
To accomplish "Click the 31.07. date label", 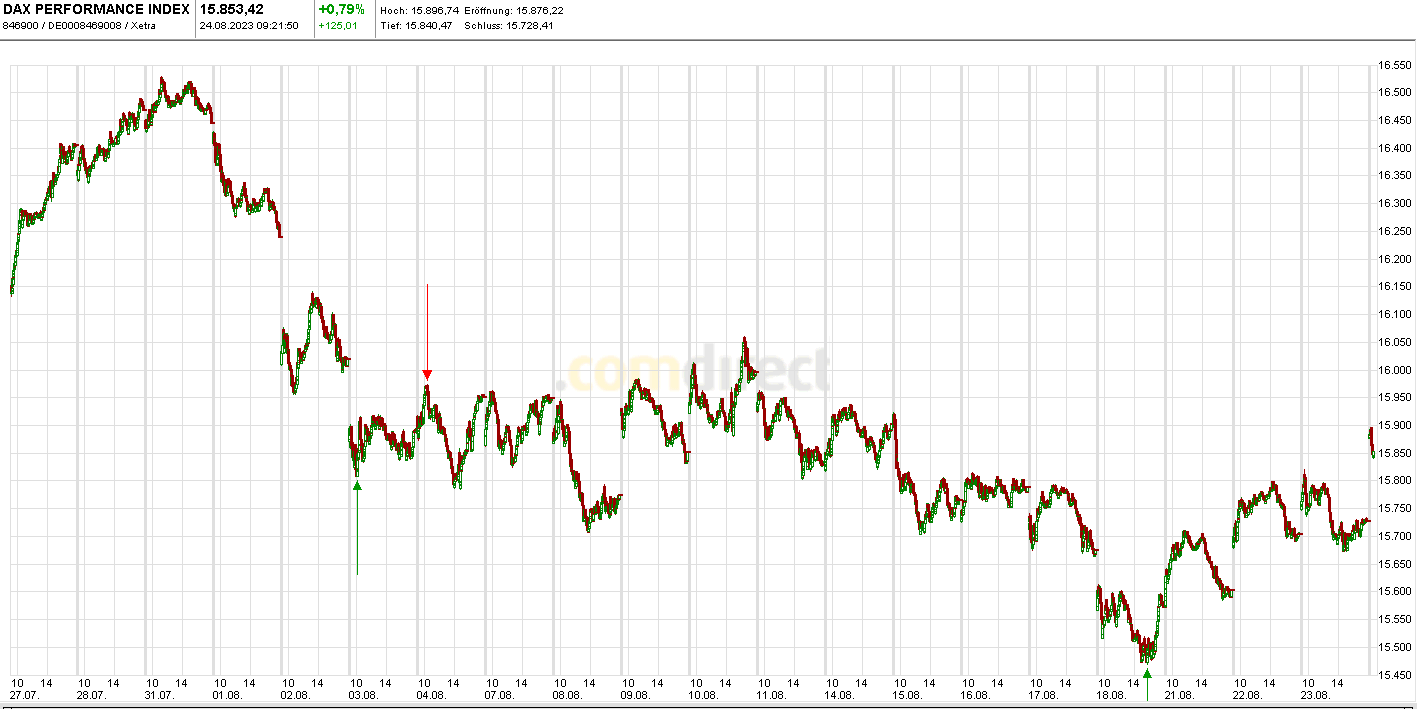I will coord(159,695).
